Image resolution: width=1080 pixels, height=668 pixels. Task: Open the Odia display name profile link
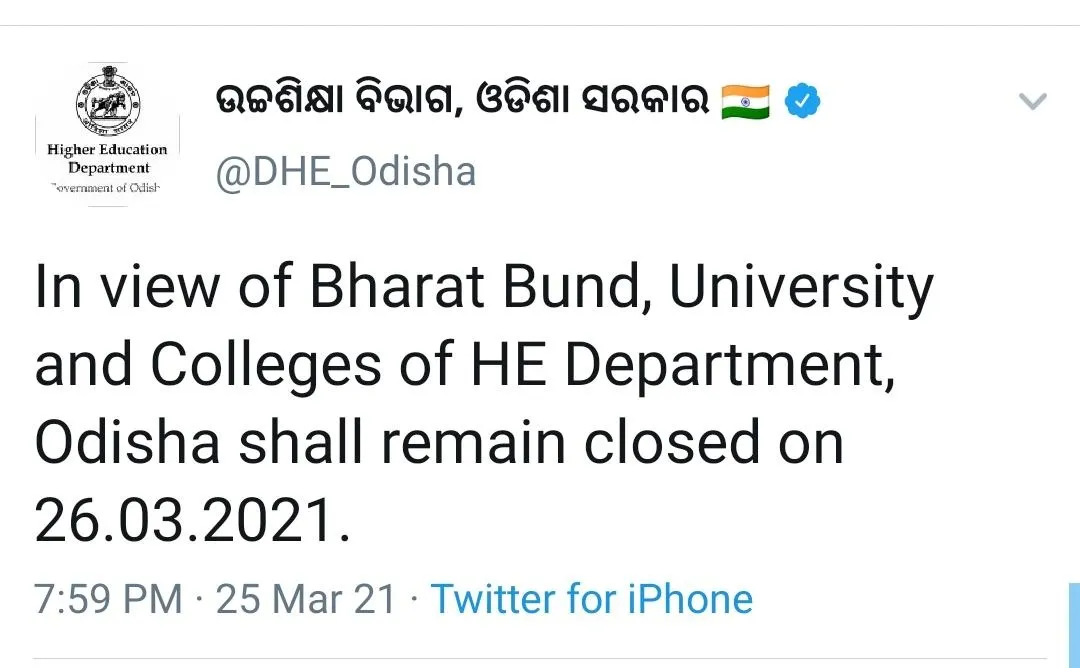point(462,101)
